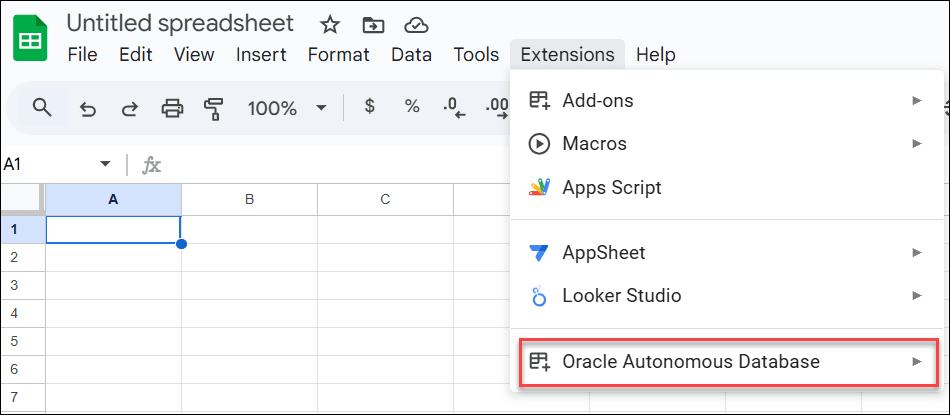Apply percent format button
This screenshot has width=950, height=415.
point(412,107)
